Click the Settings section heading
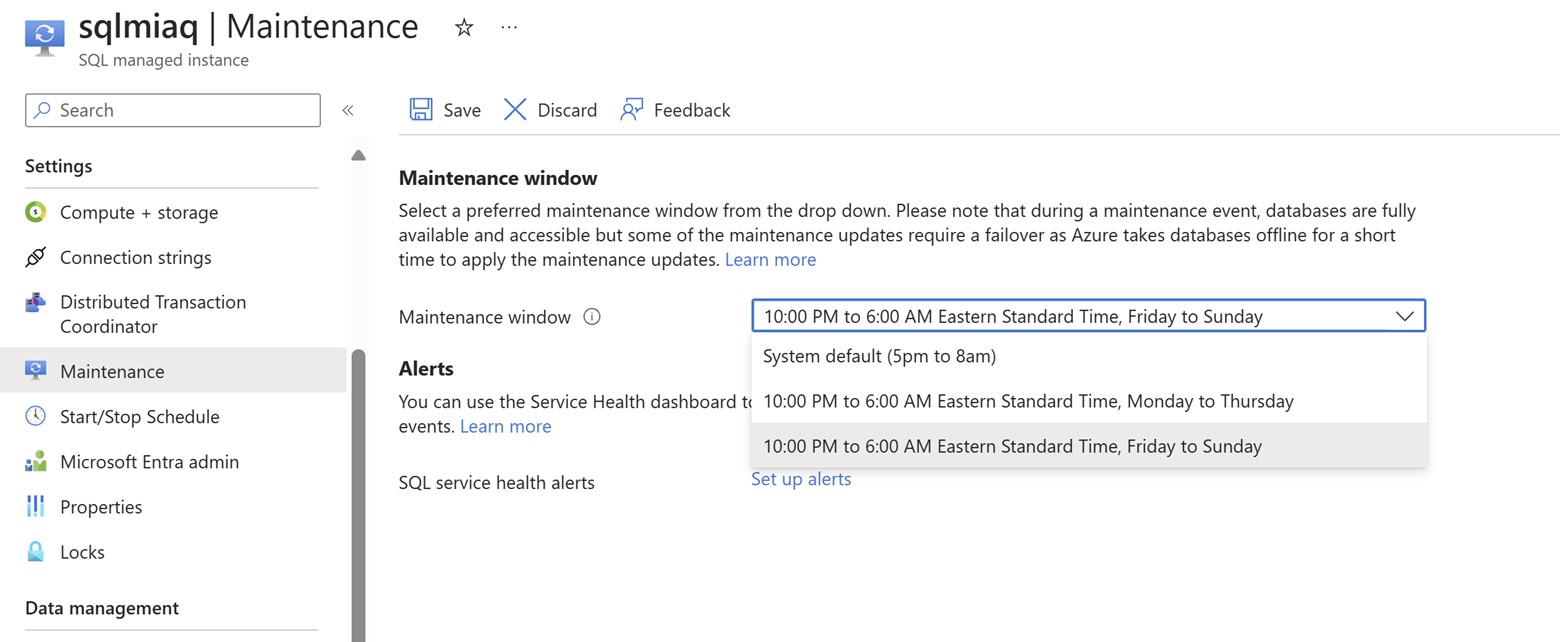Image resolution: width=1560 pixels, height=642 pixels. [58, 166]
